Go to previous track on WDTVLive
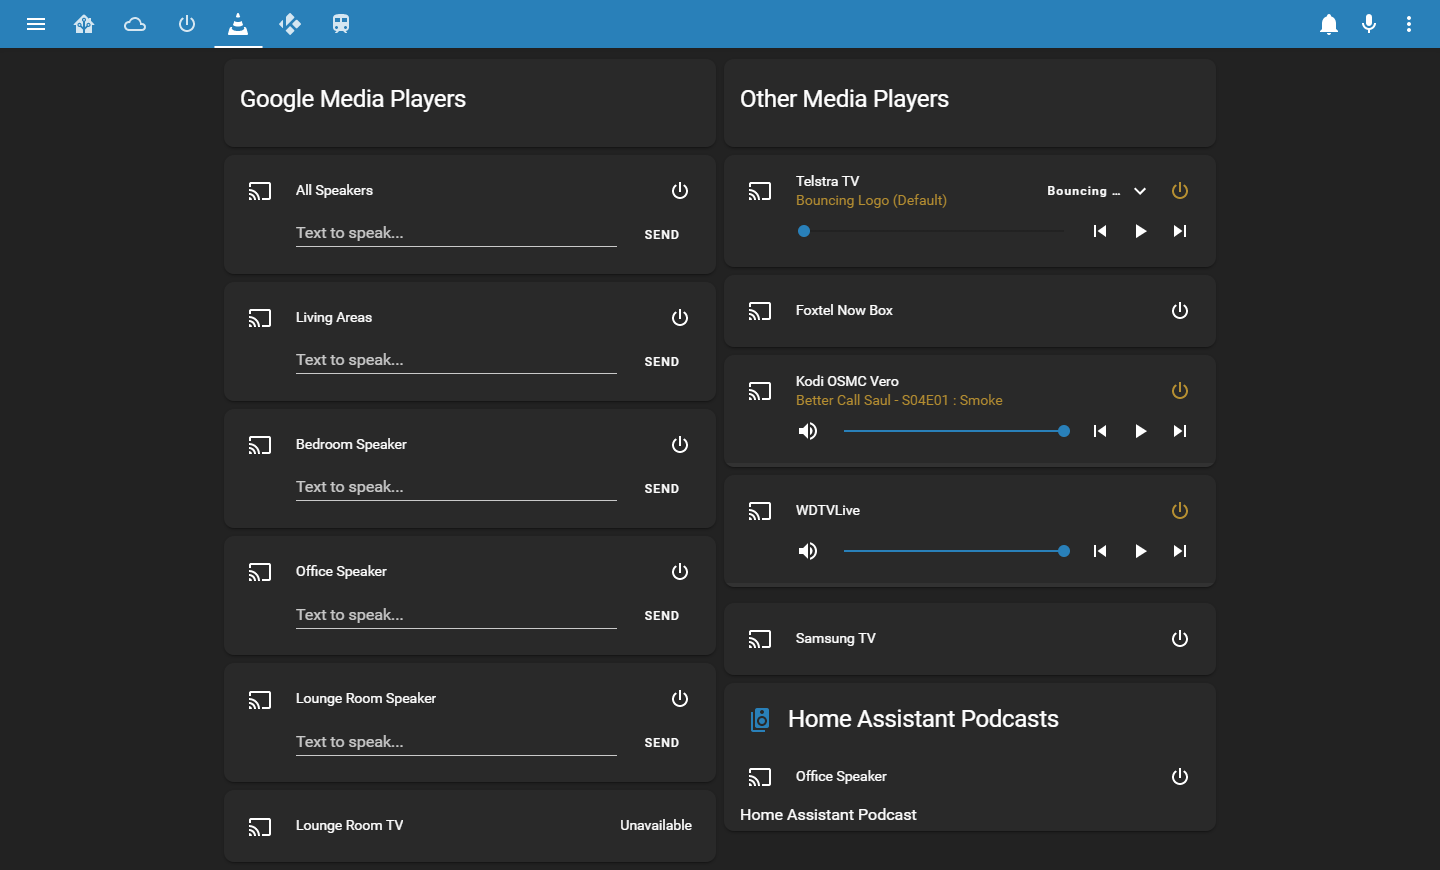 coord(1100,551)
